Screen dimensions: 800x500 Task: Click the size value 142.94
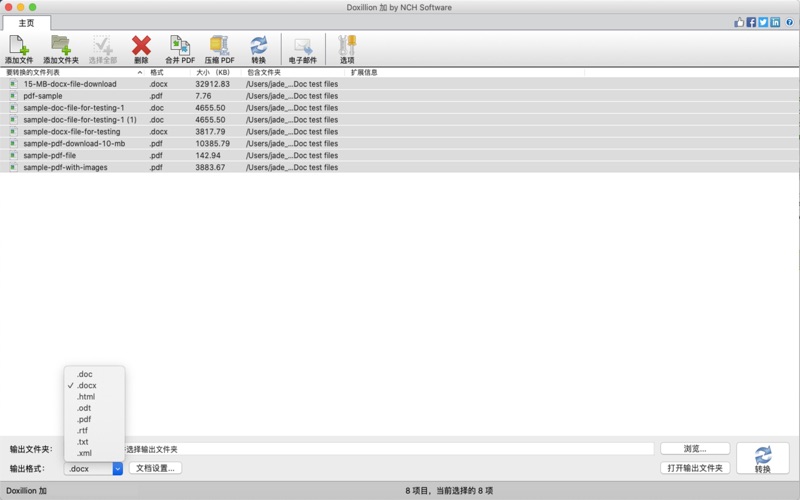click(208, 155)
